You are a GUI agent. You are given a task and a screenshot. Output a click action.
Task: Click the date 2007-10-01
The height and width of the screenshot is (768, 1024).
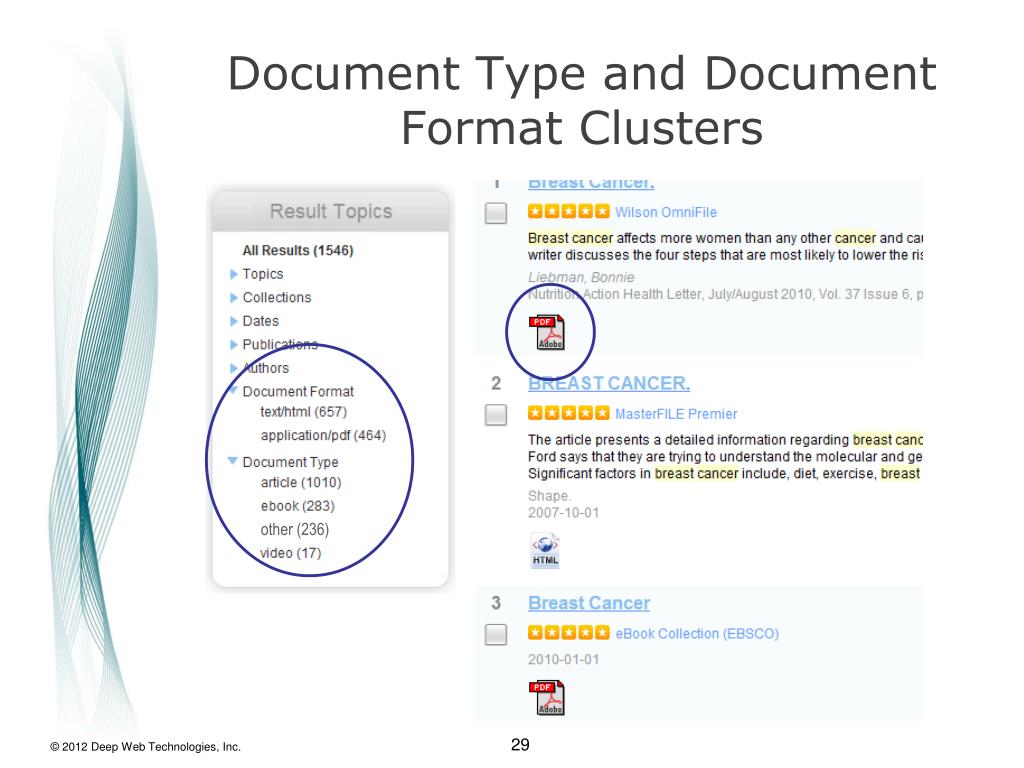coord(564,513)
